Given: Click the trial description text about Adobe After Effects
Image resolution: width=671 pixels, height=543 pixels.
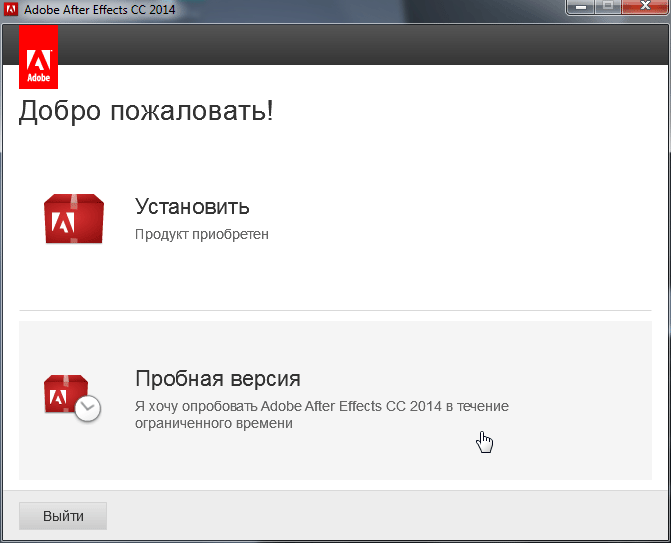Looking at the screenshot, I should [x=321, y=414].
